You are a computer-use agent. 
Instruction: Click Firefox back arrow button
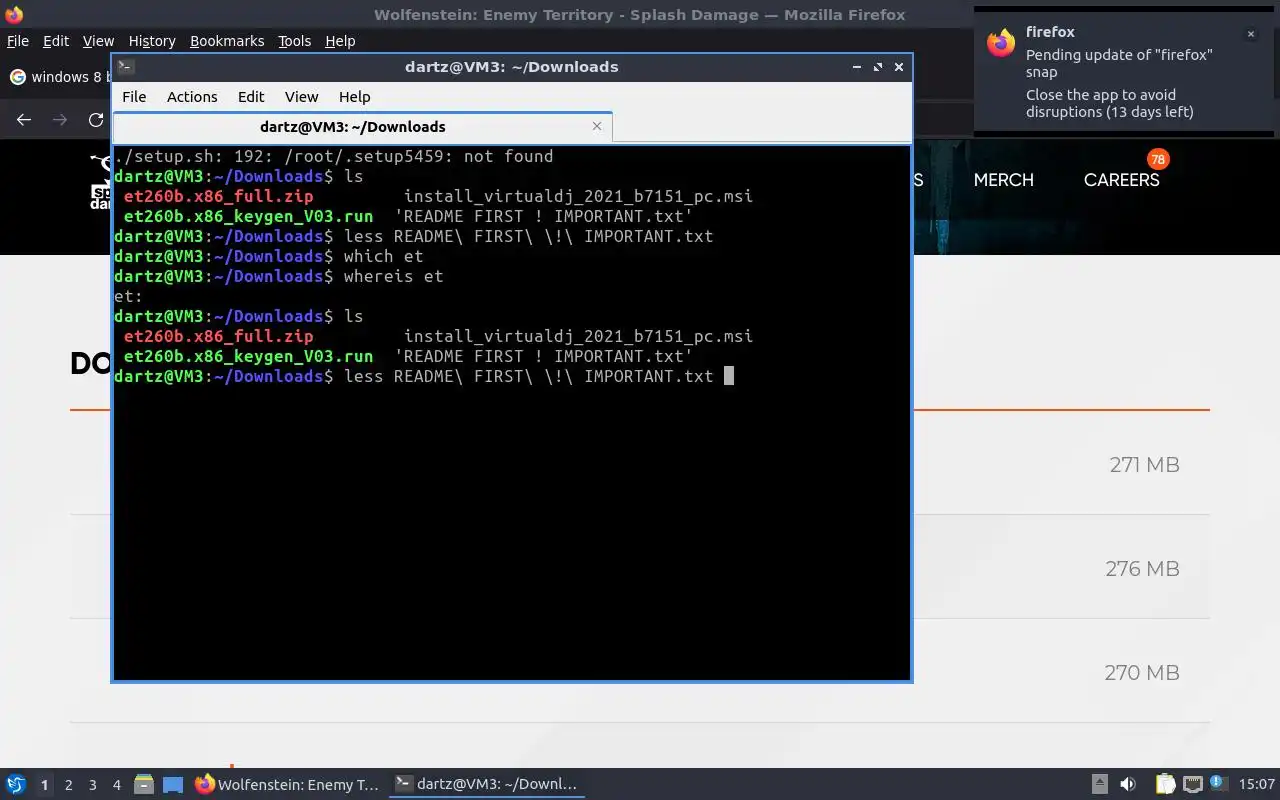(x=24, y=120)
